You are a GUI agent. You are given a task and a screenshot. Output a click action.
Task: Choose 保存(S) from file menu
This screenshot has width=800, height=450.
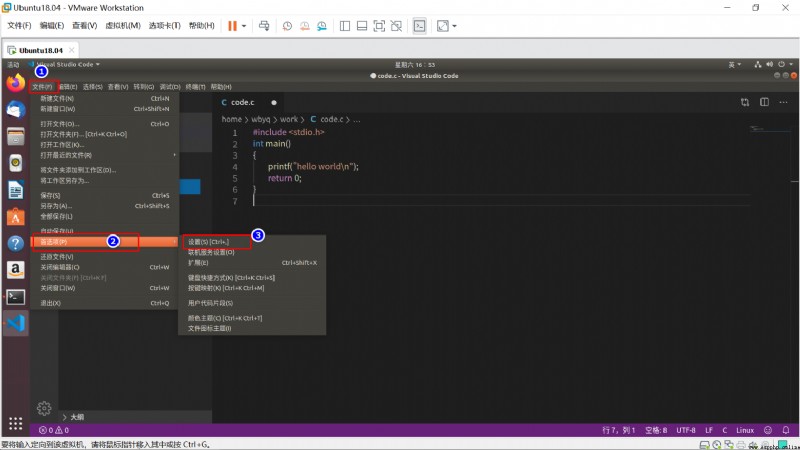104,195
